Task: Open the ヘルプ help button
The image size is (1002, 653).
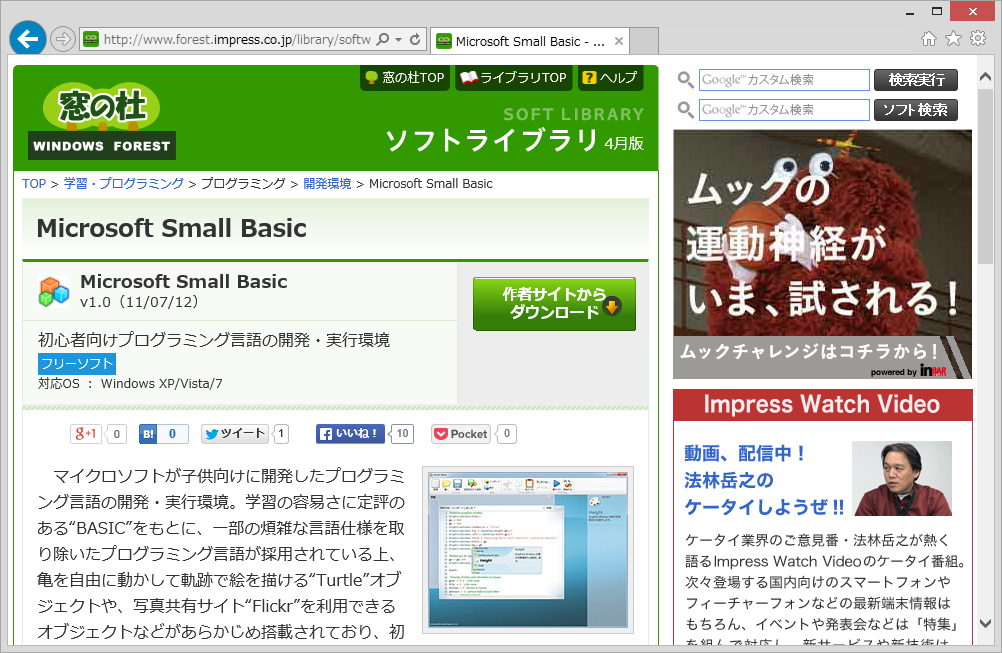Action: (610, 78)
